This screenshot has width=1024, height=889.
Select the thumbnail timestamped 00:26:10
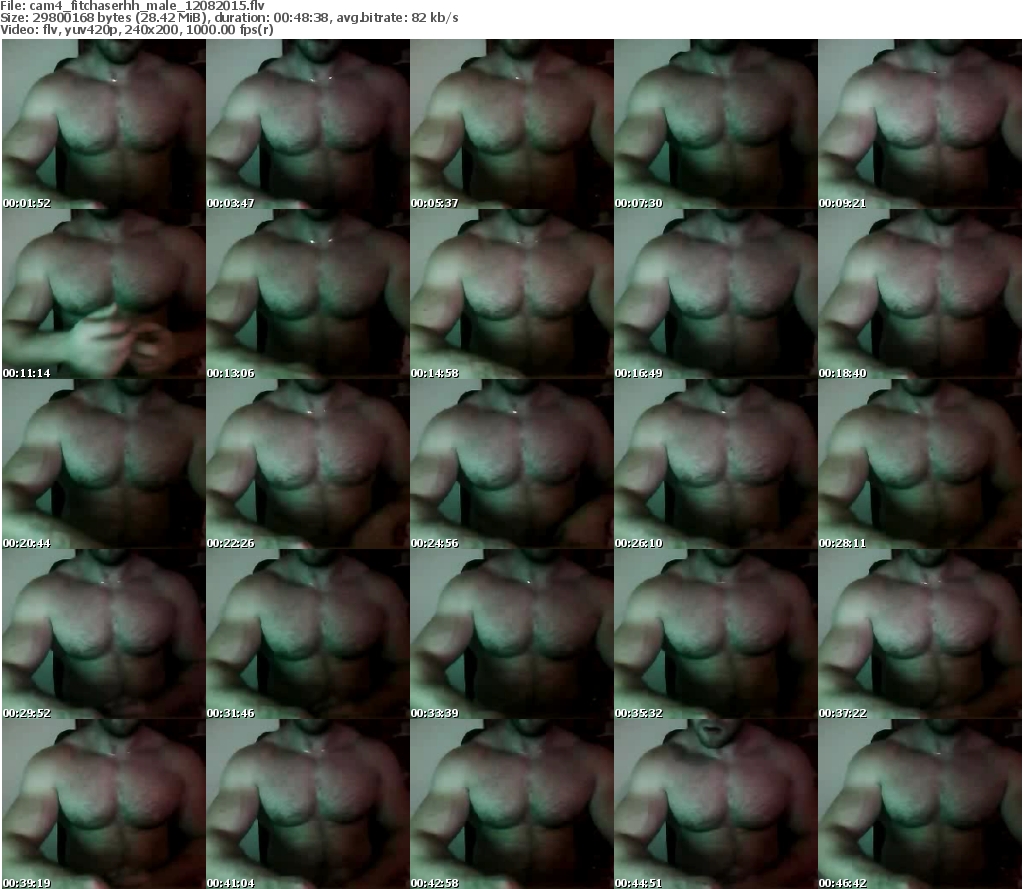[x=716, y=464]
